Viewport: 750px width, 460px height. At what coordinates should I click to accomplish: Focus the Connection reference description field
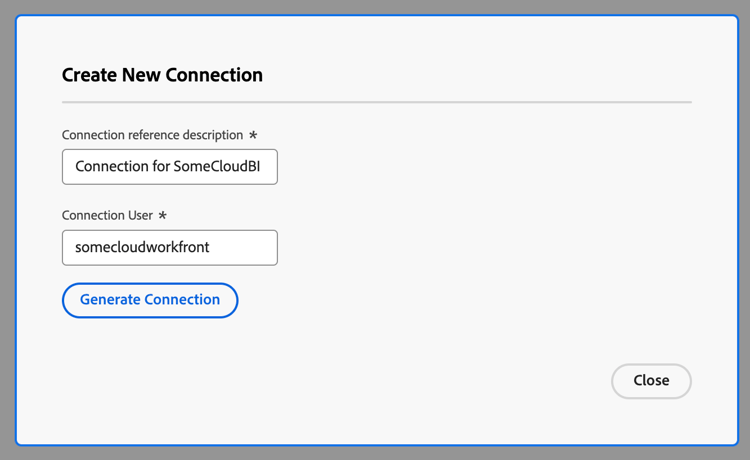pos(169,167)
